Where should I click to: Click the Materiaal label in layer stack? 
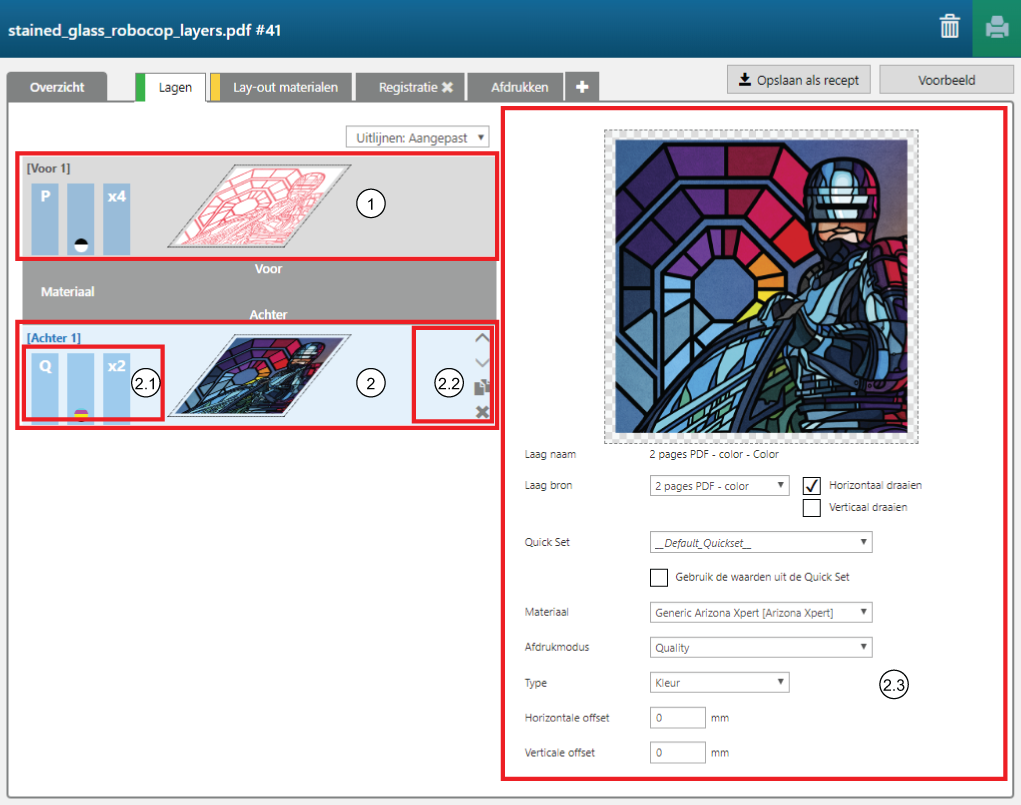(68, 292)
